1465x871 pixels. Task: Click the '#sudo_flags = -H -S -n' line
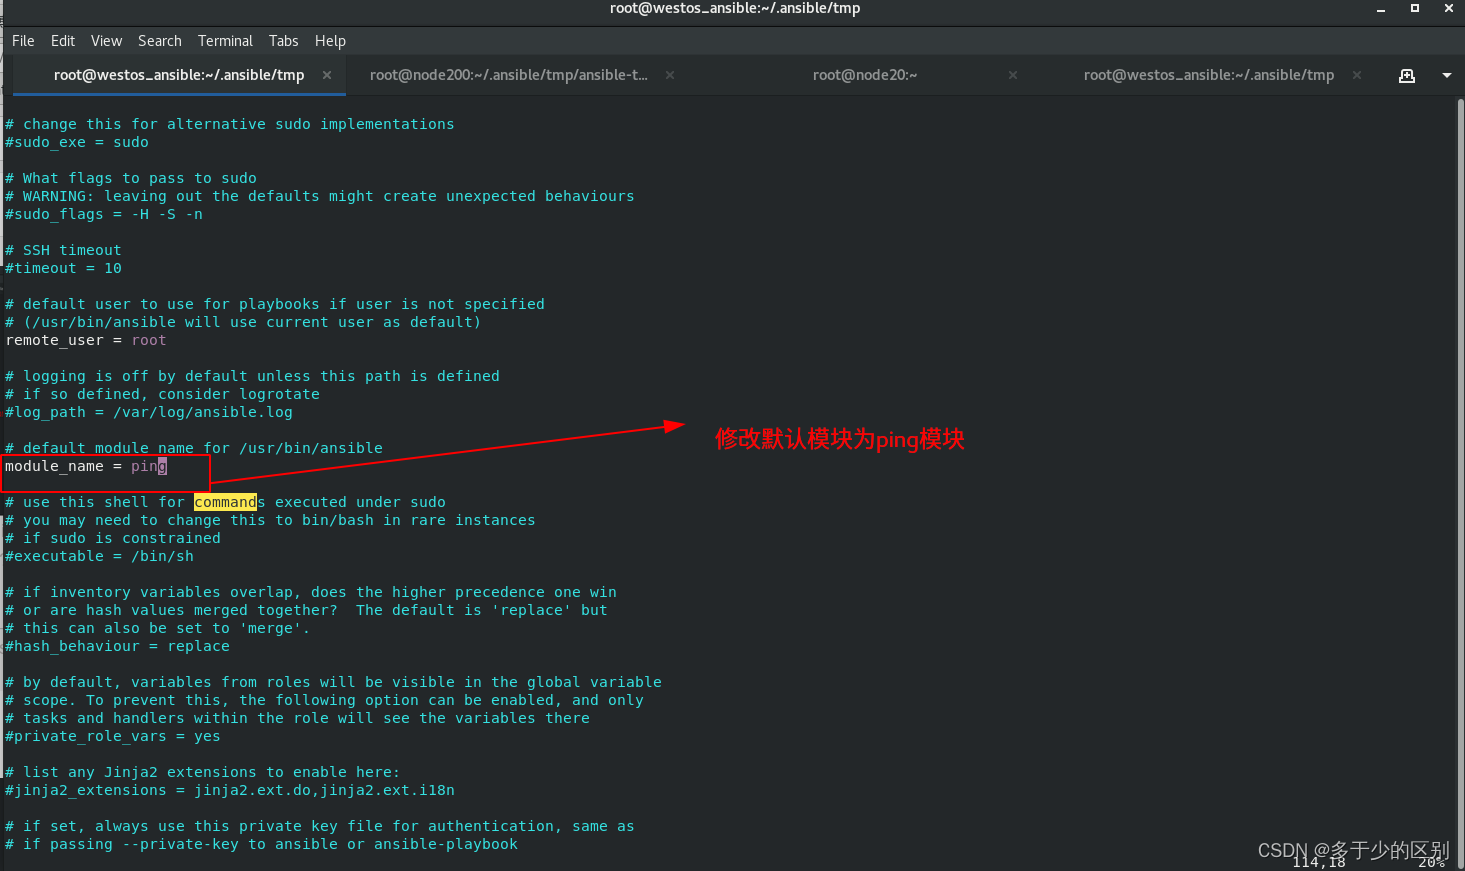coord(104,214)
